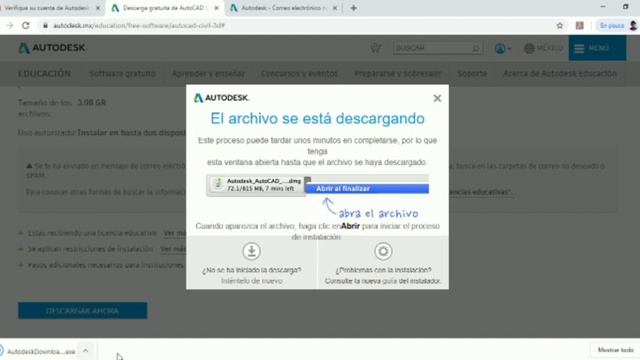This screenshot has width=640, height=360.
Task: Click Ver más next to restricciones
Action: [x=173, y=249]
